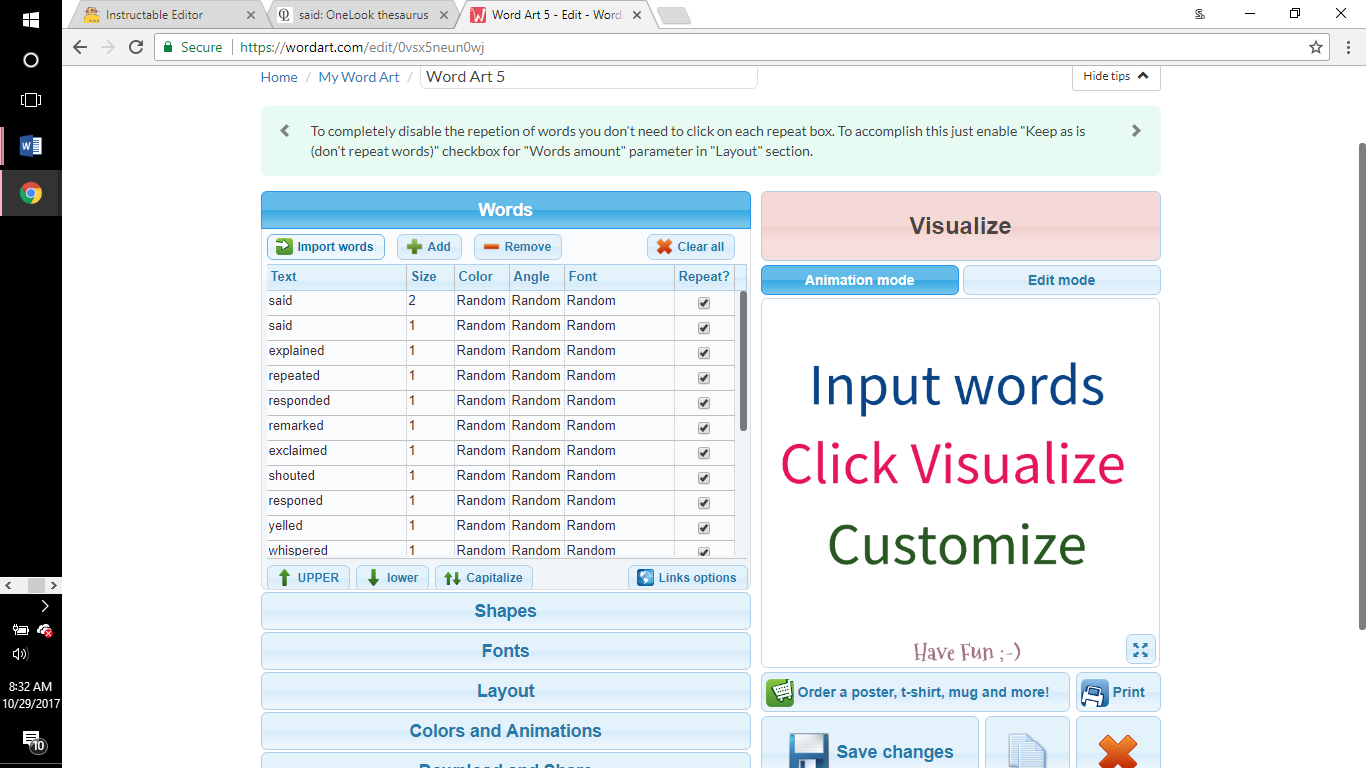Click the Font cell for 'shouted'
Screen dimensions: 1366x768
coord(619,476)
